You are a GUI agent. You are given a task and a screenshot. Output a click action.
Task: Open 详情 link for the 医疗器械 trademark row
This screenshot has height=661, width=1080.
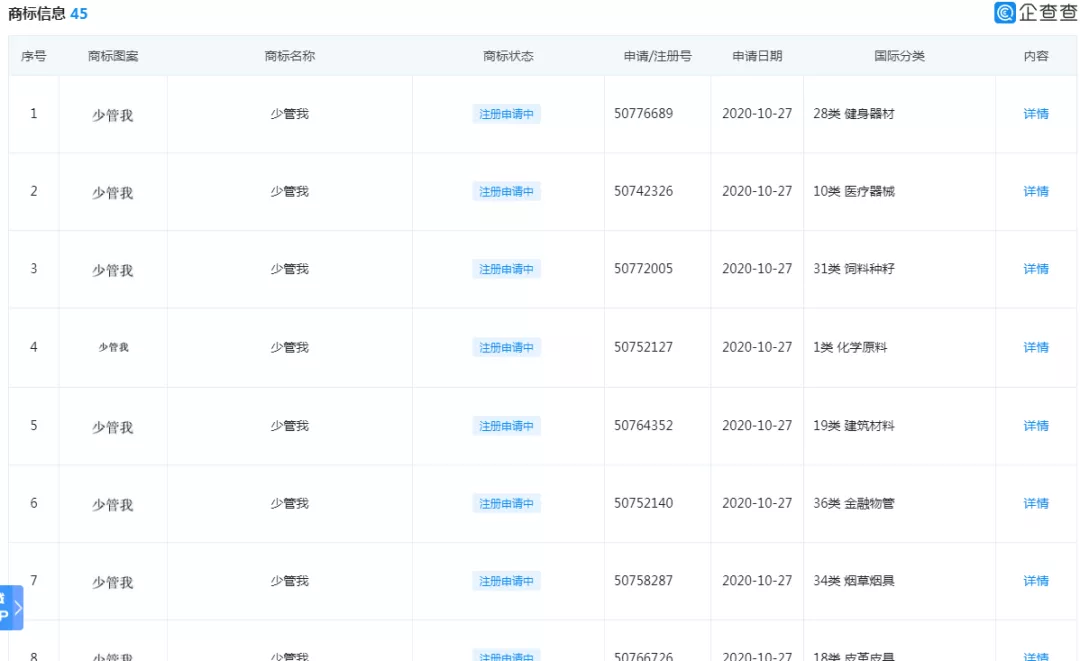[x=1035, y=191]
